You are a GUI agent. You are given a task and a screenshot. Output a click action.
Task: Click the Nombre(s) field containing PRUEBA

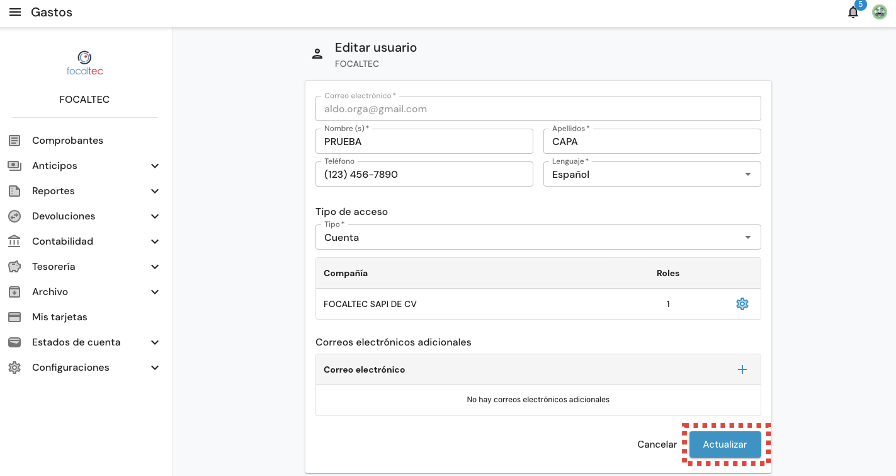coord(424,141)
